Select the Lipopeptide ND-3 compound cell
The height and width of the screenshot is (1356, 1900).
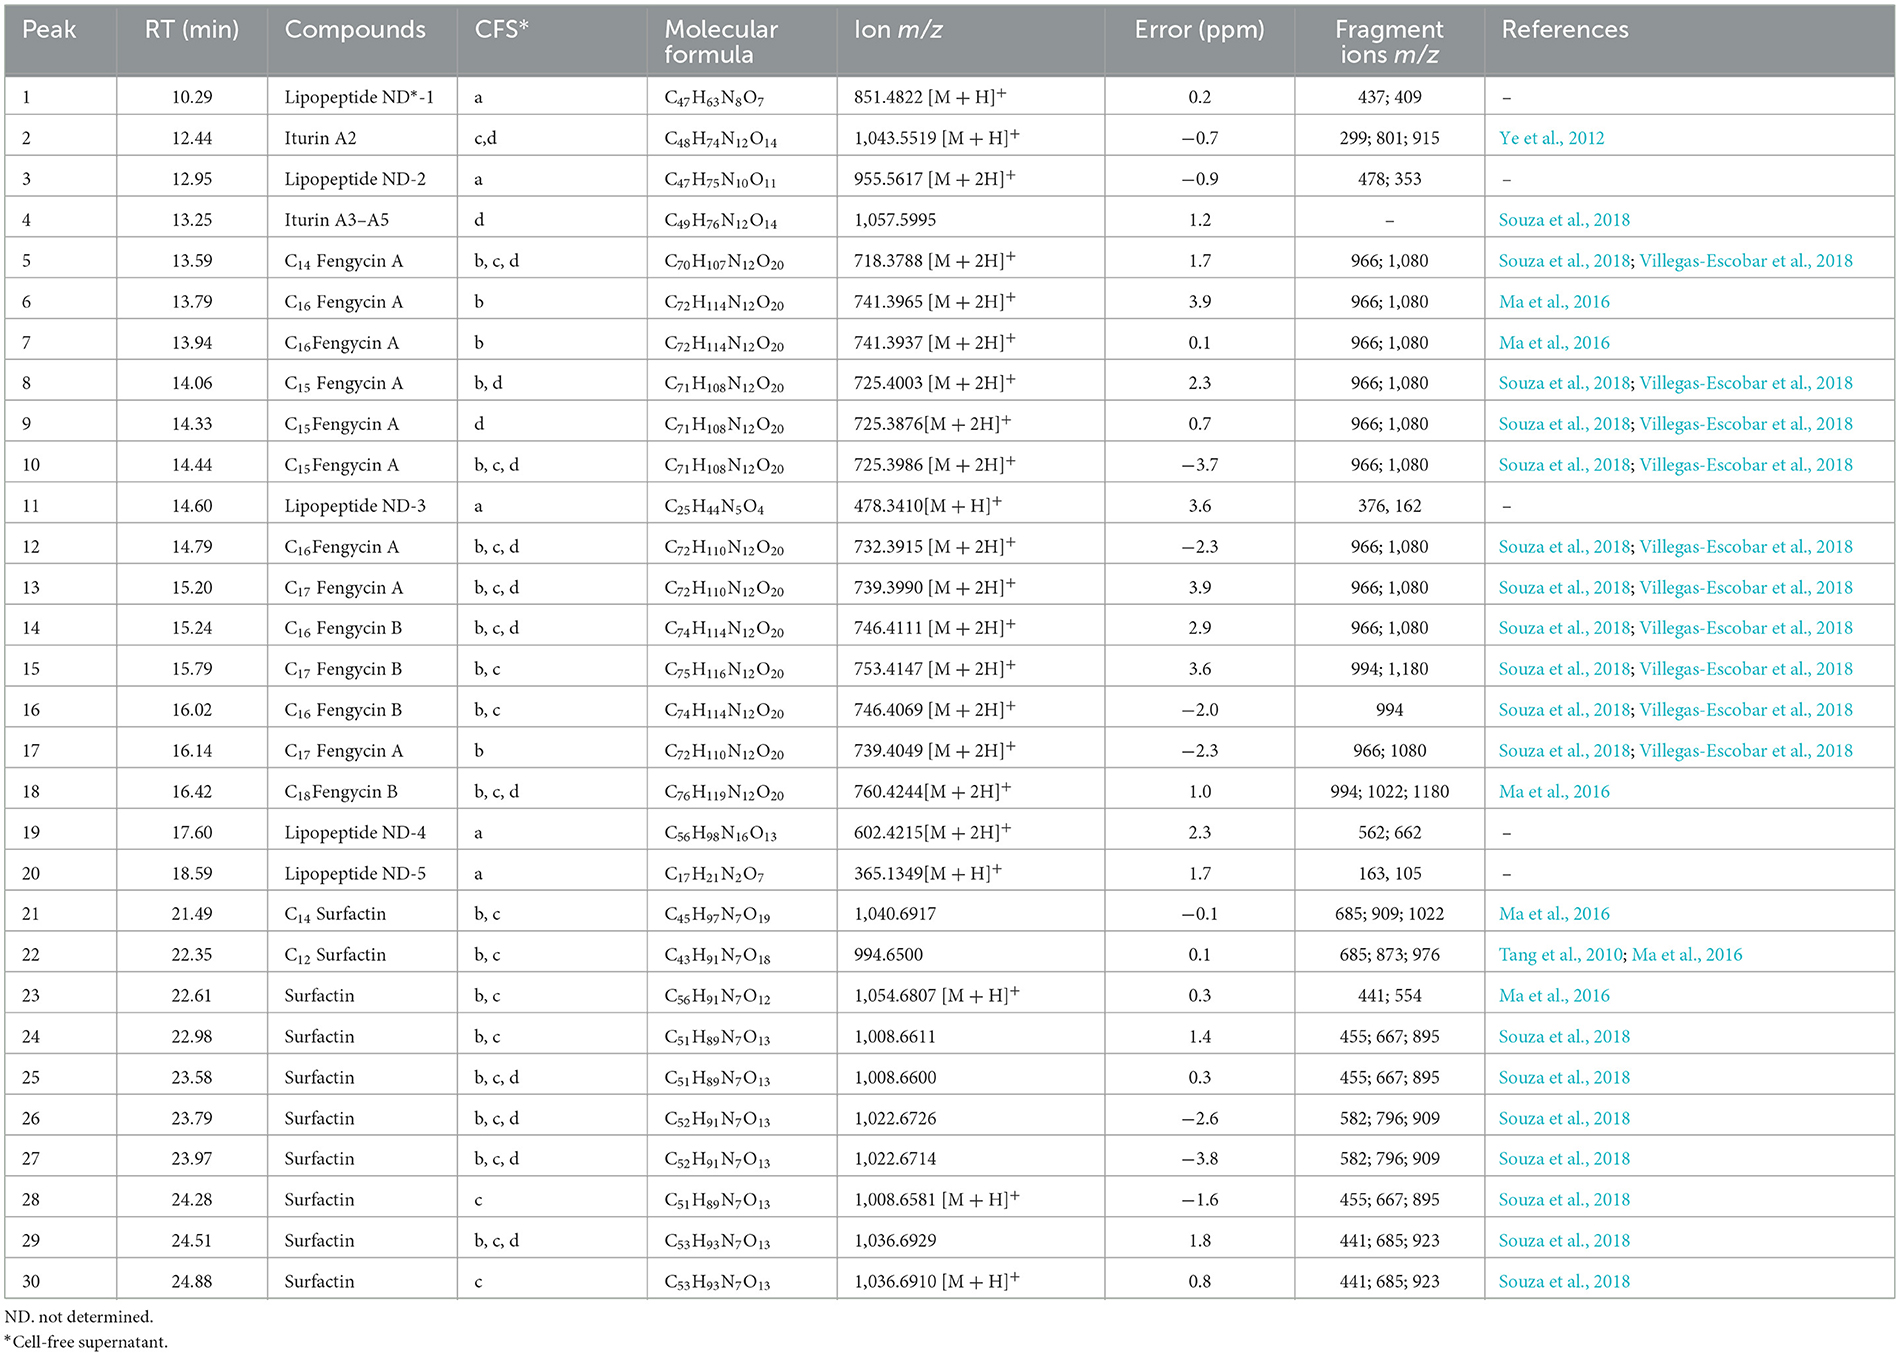tap(355, 506)
